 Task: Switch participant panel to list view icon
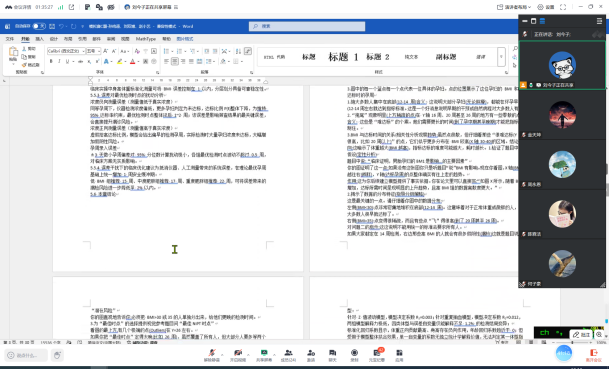[542, 21]
